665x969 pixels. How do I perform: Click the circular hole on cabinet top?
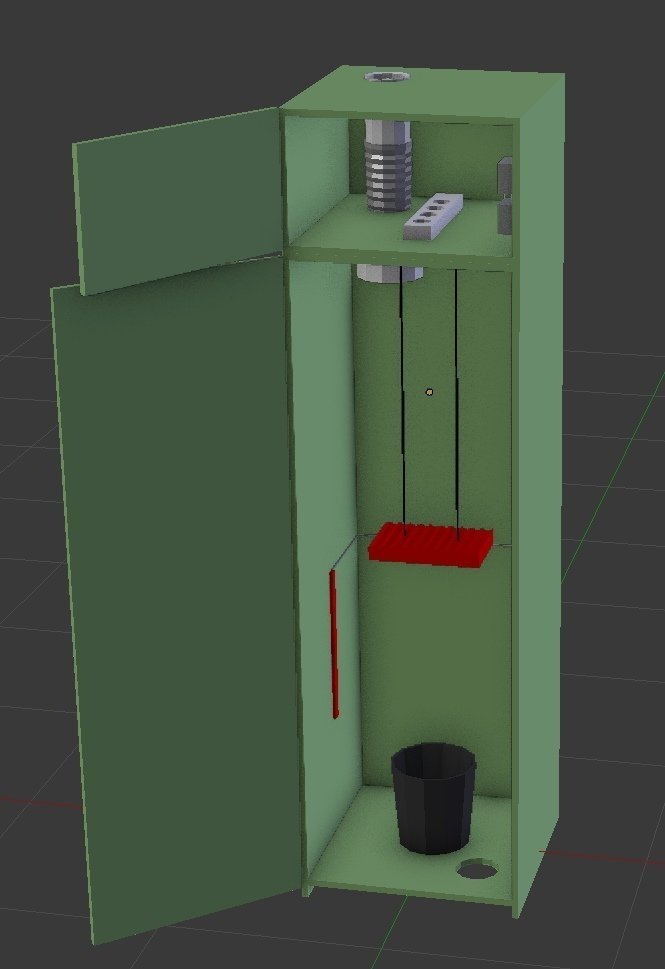387,77
